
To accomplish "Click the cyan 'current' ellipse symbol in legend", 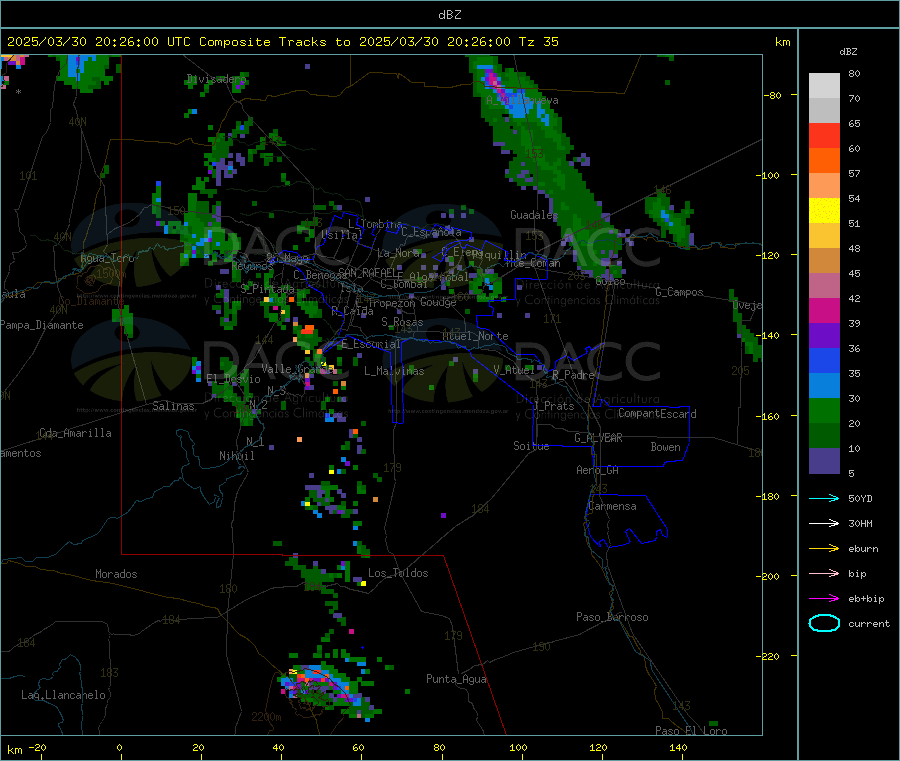I will pos(824,623).
